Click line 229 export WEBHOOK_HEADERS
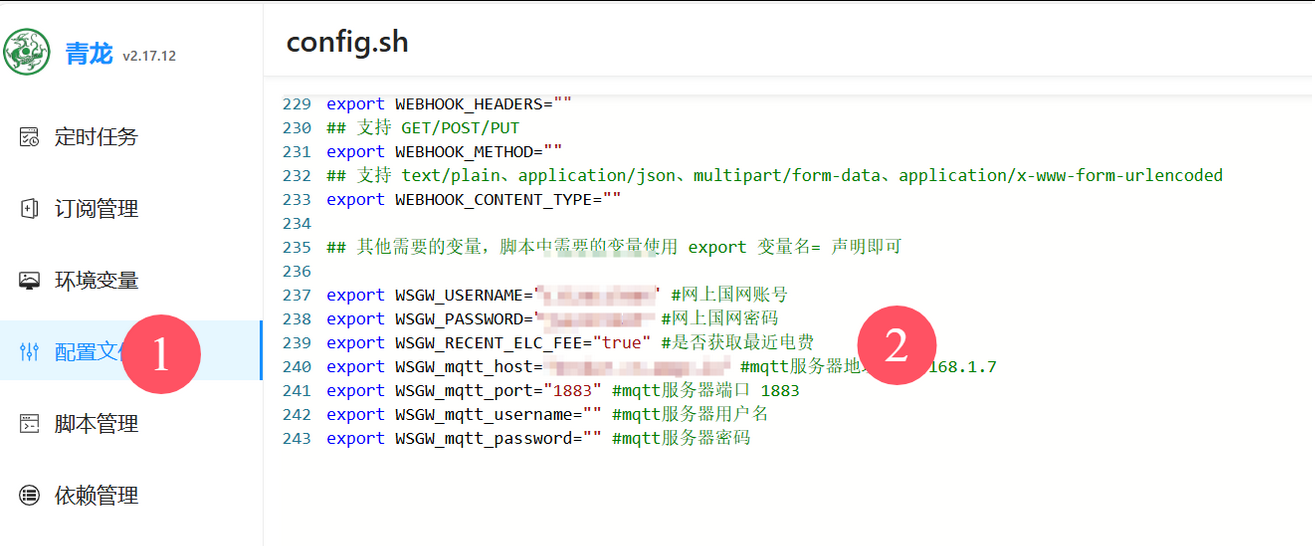 [448, 104]
